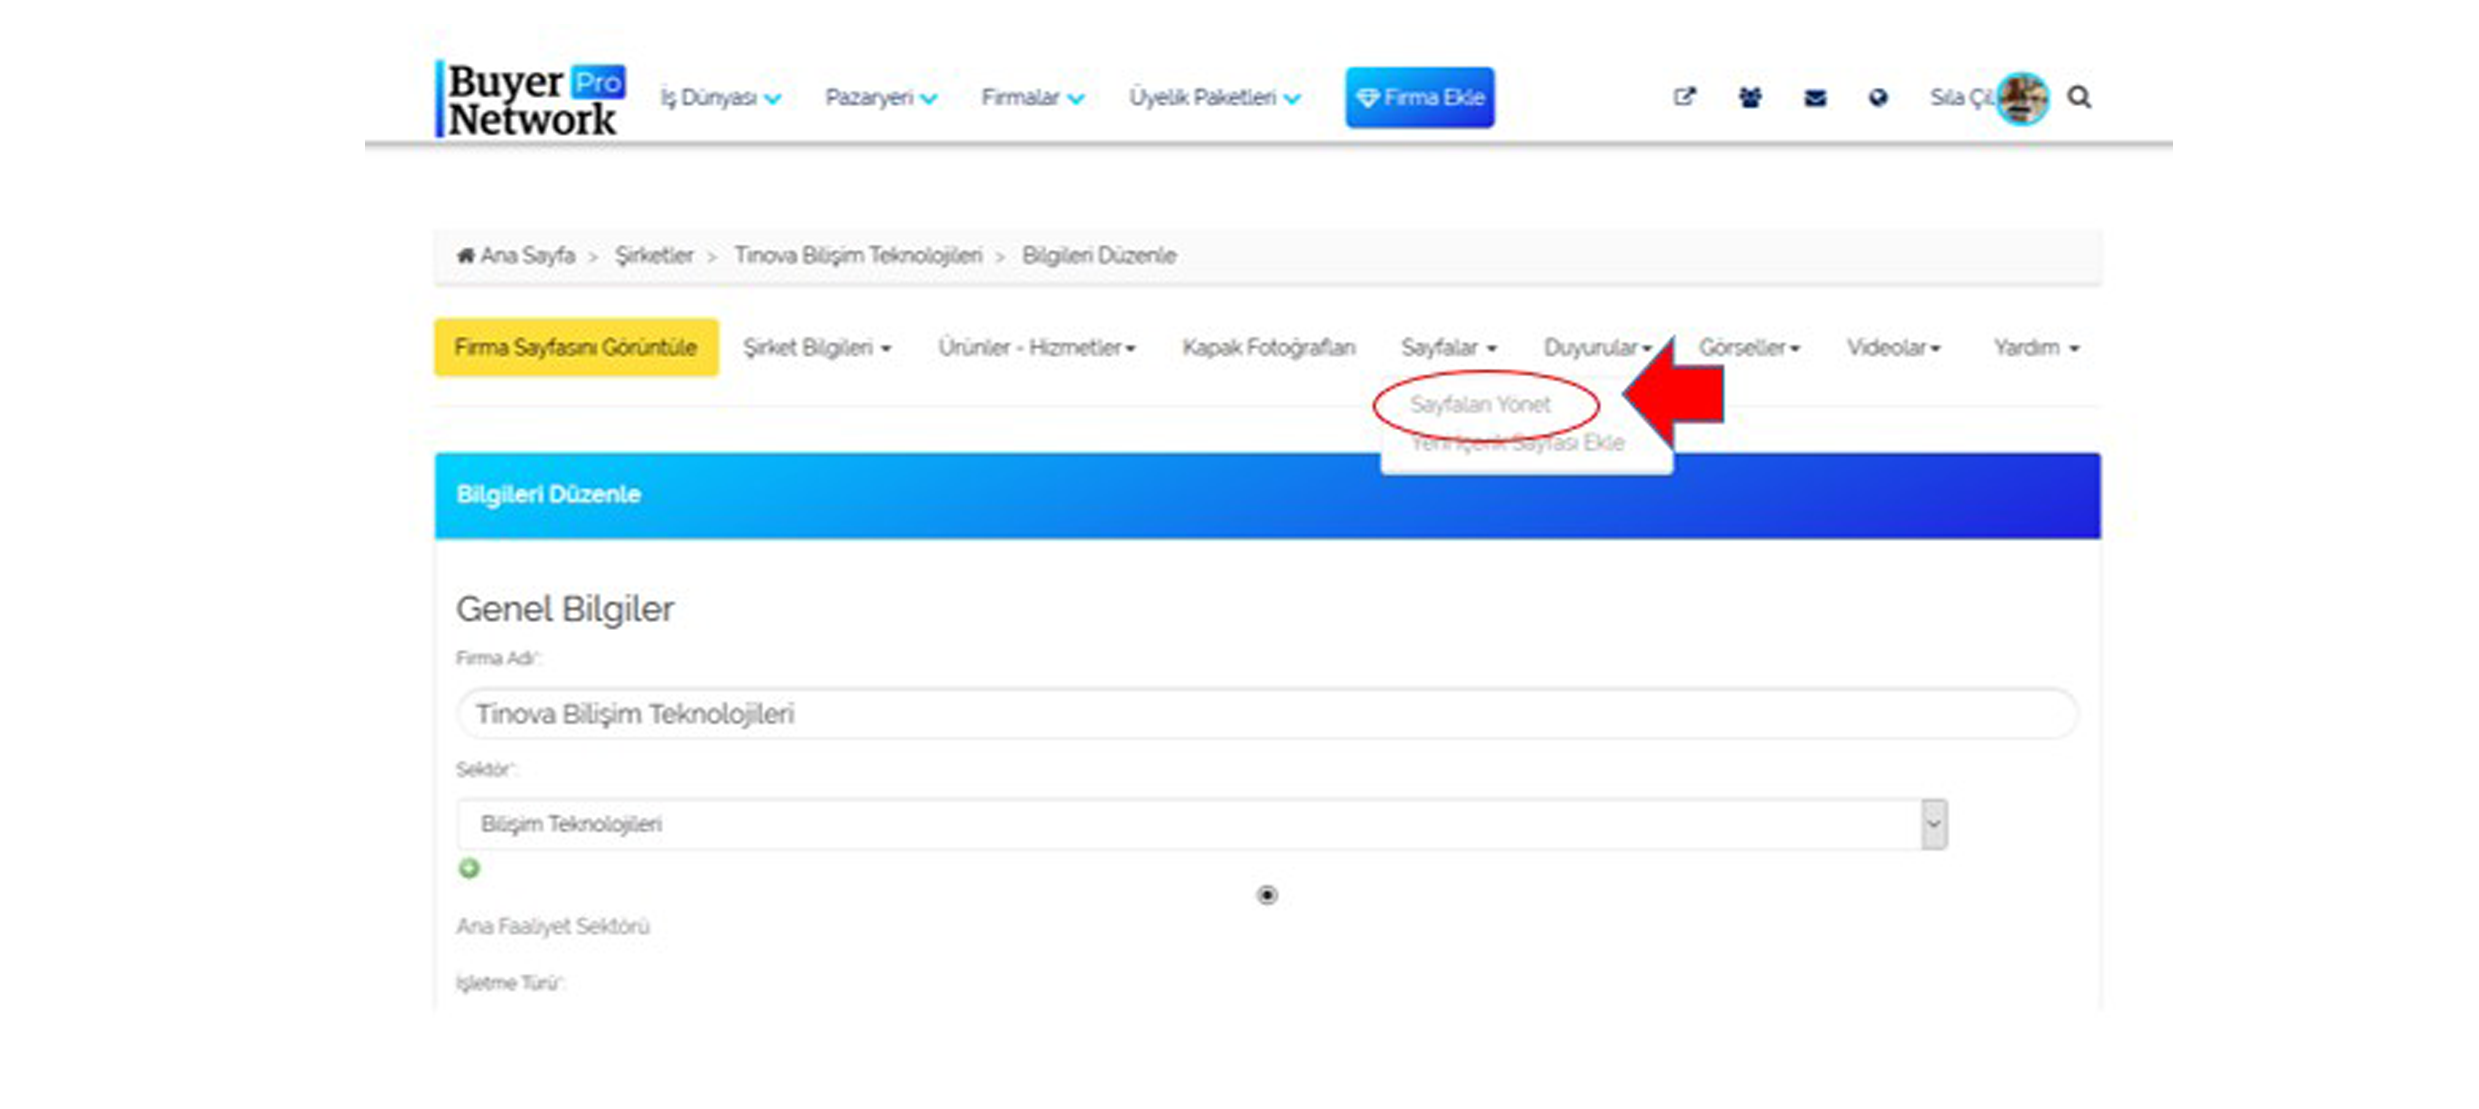Click the mail envelope icon
This screenshot has width=2479, height=1109.
pyautogui.click(x=1817, y=97)
